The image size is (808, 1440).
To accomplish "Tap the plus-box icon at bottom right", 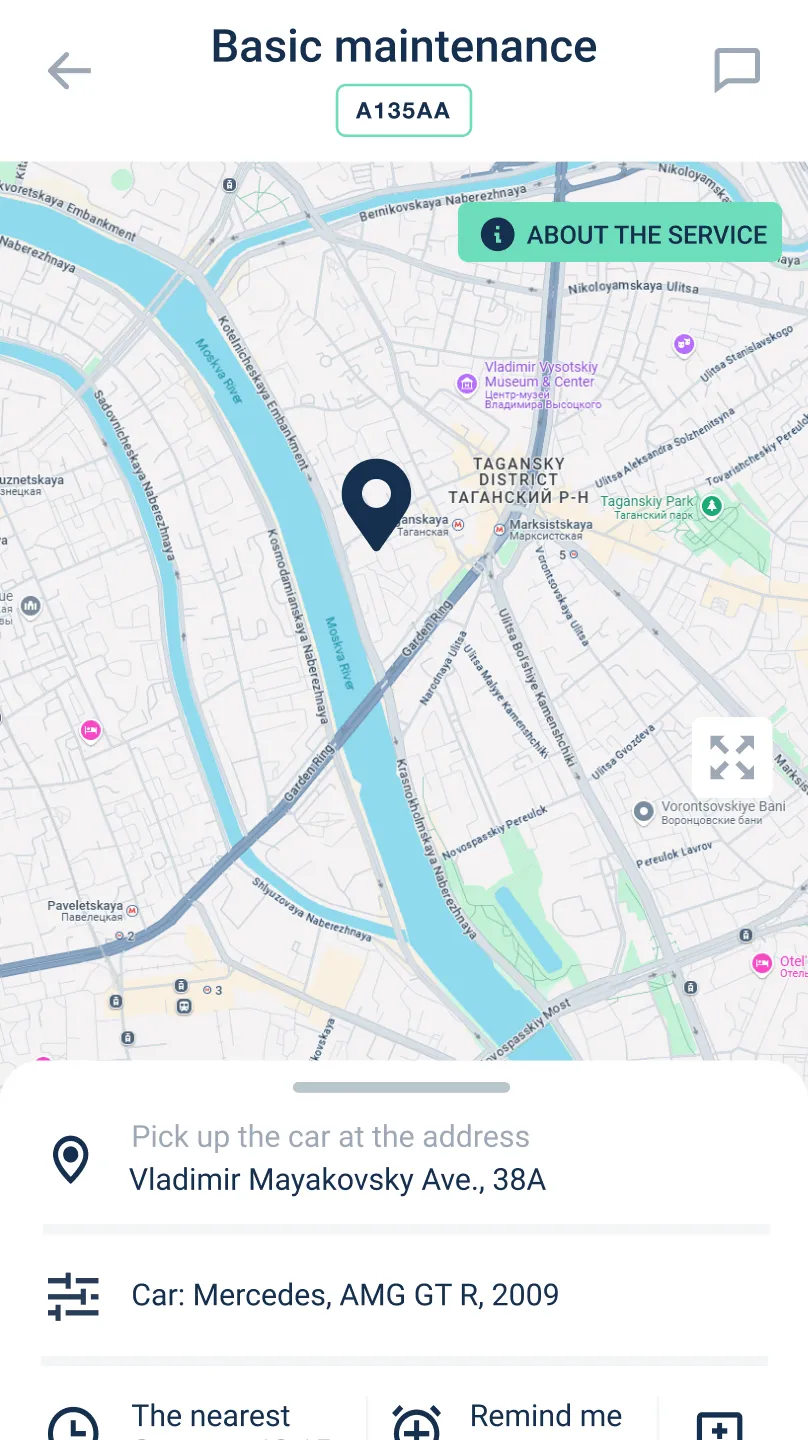I will coord(719,1426).
